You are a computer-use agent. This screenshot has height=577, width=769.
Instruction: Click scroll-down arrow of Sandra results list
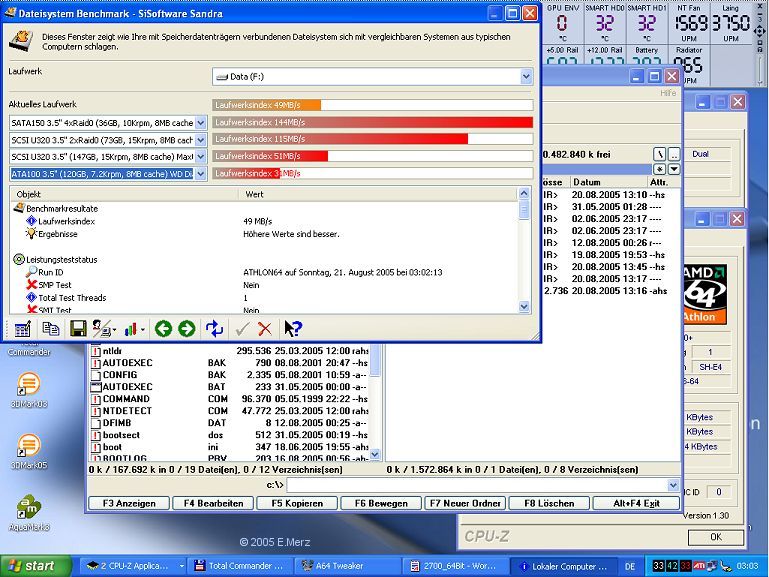pos(524,307)
